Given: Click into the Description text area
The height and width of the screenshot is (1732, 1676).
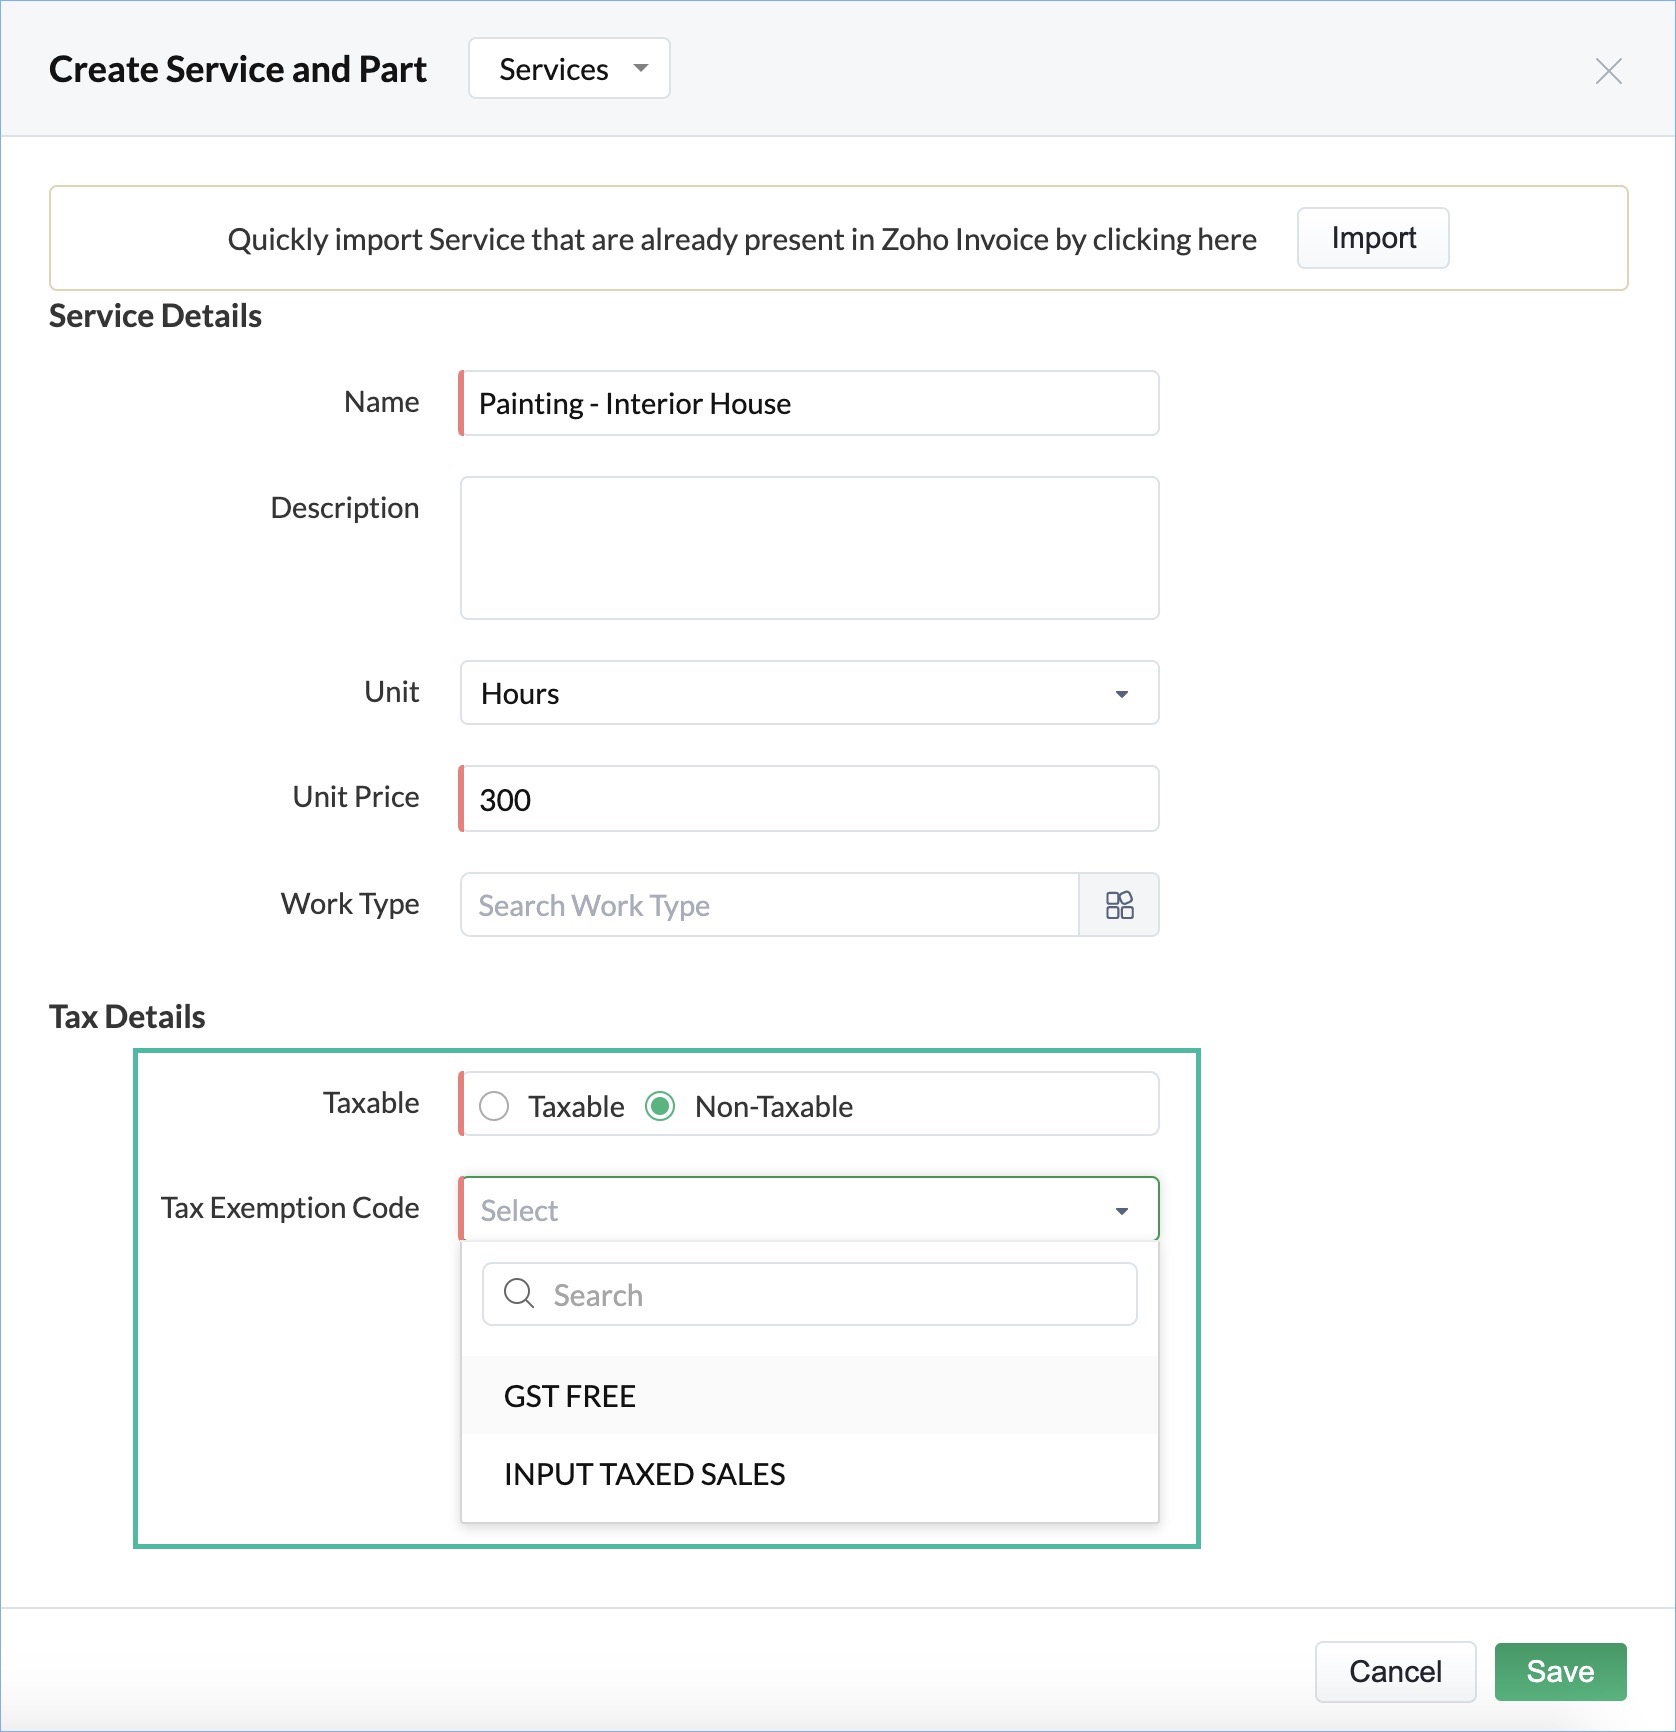Looking at the screenshot, I should click(x=809, y=548).
